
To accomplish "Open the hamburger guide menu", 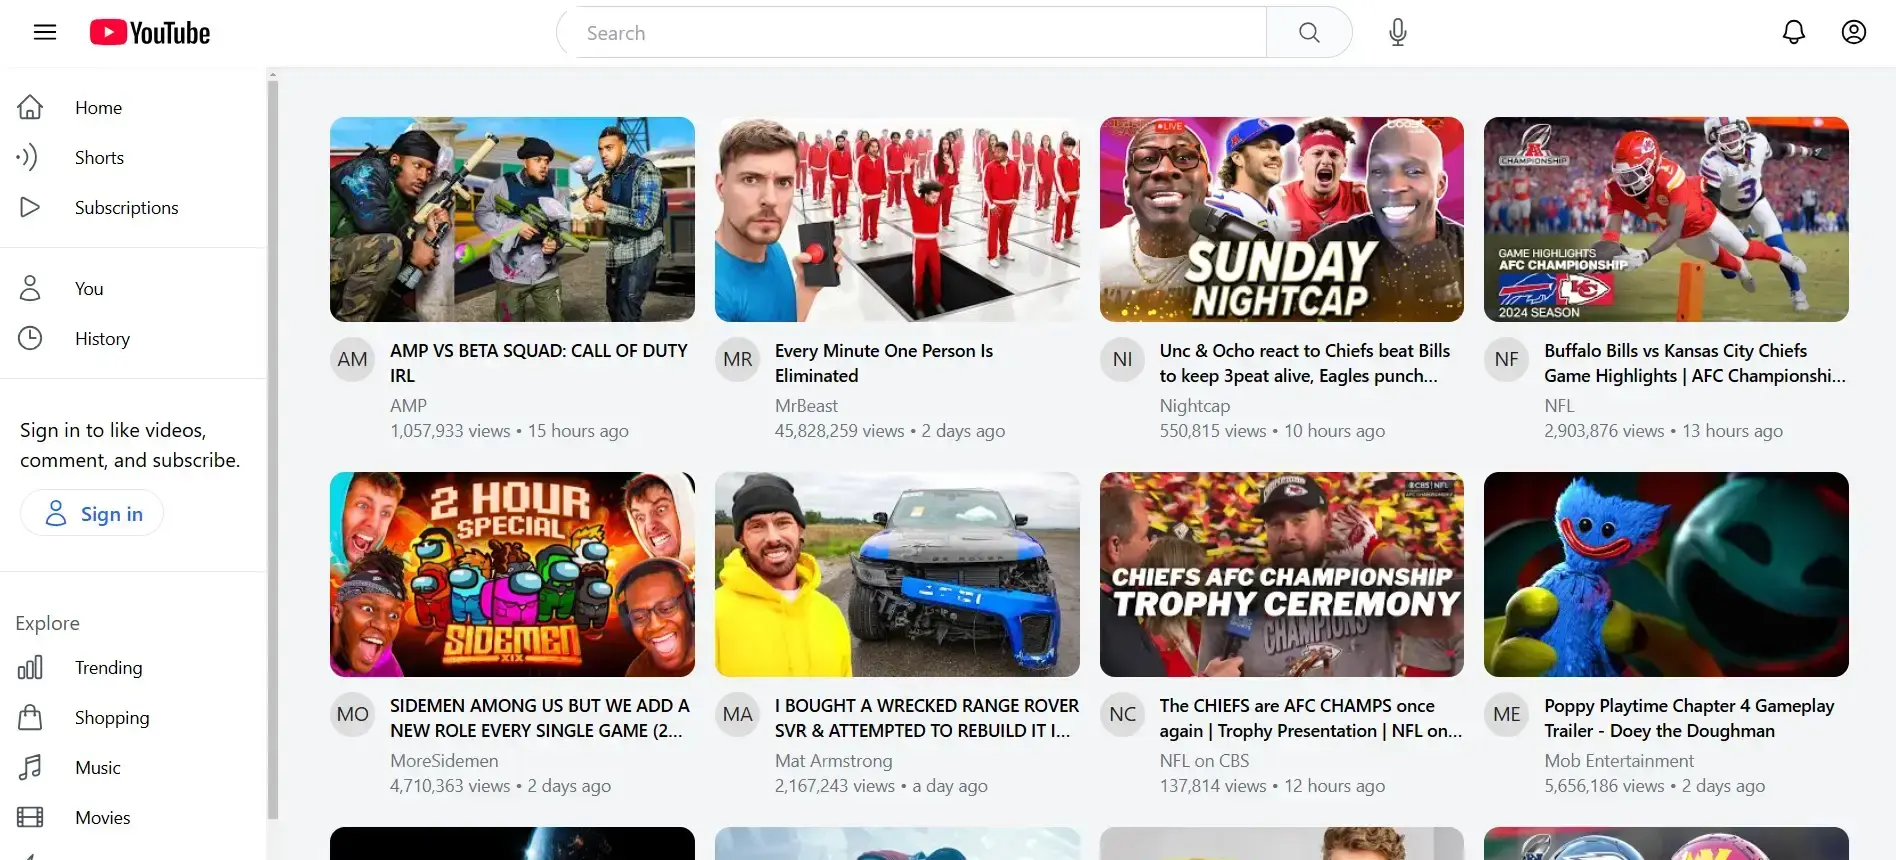I will [x=45, y=32].
